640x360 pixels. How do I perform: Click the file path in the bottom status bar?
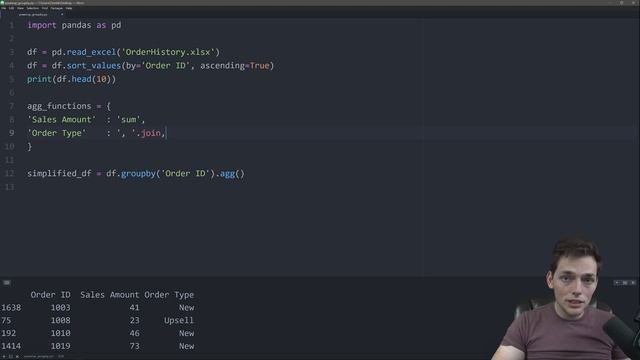coord(38,356)
